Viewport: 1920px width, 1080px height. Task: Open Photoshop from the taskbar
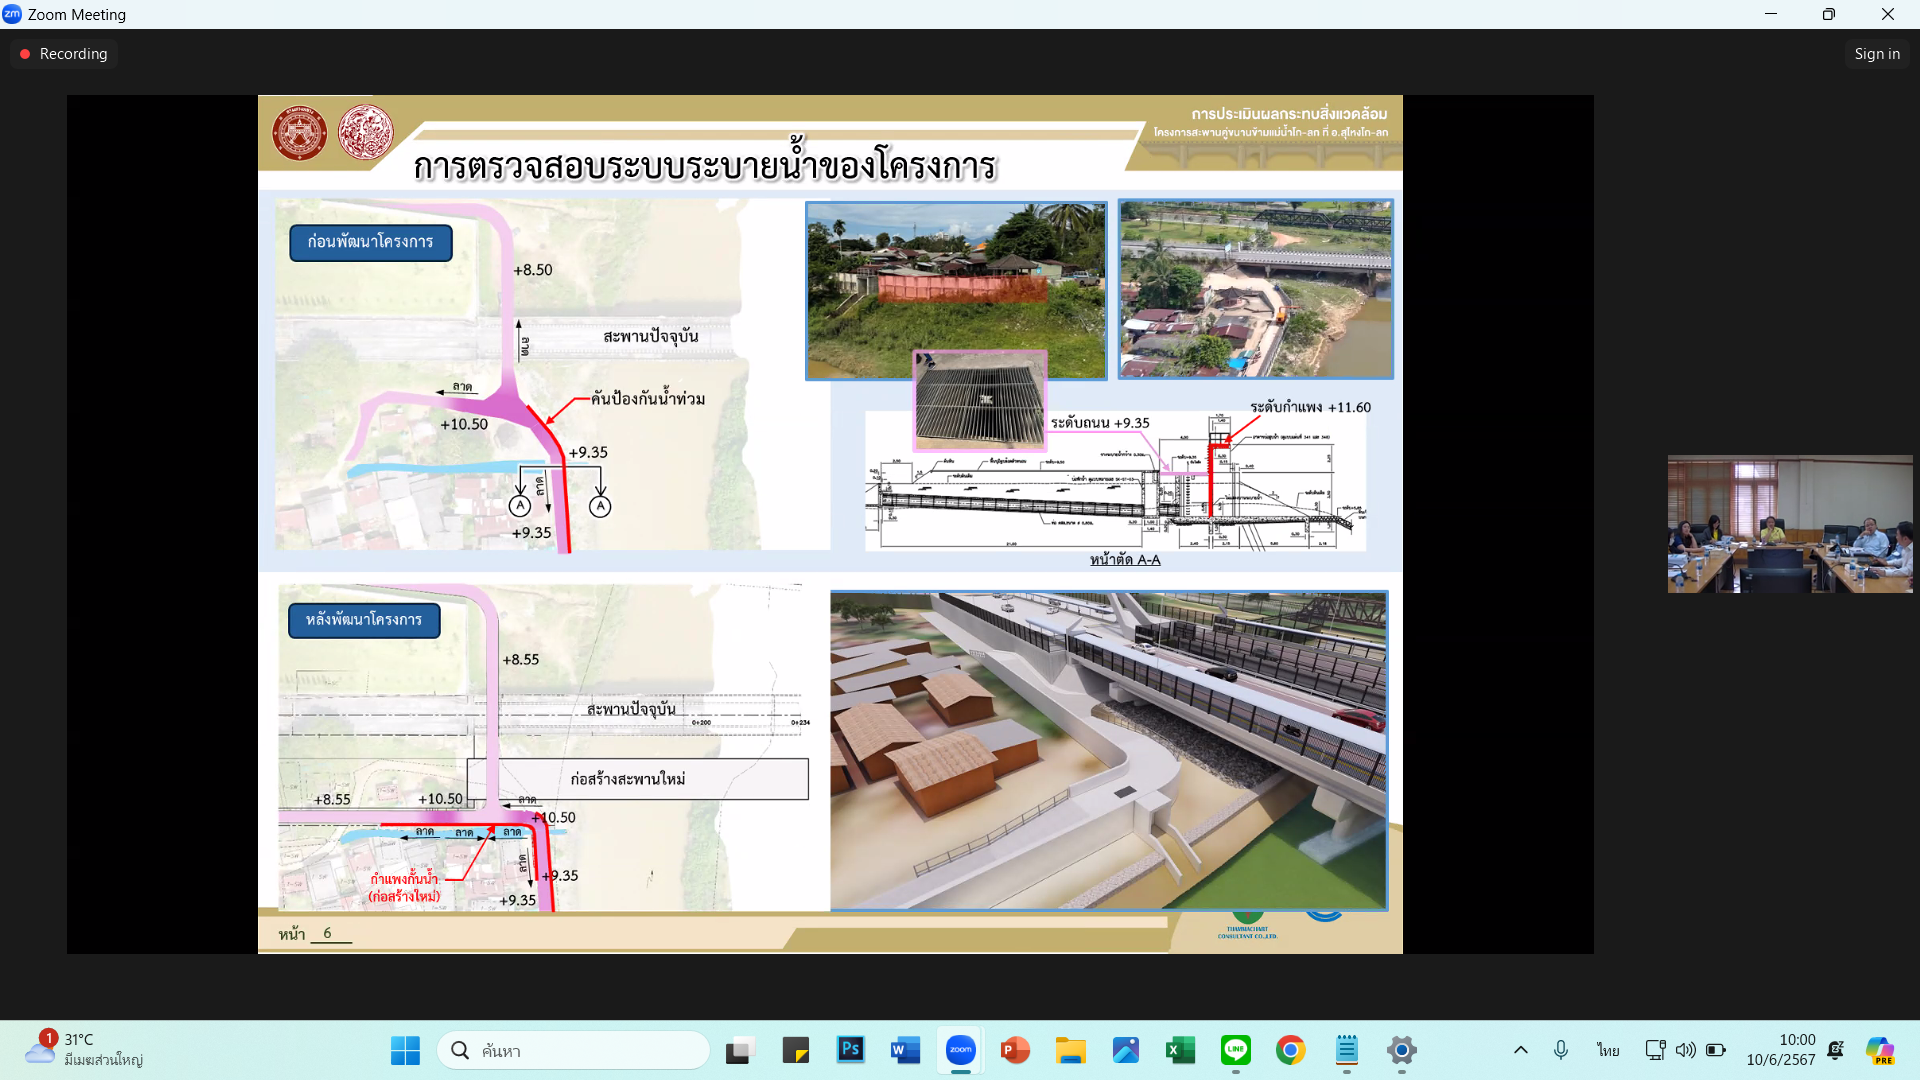tap(850, 1050)
